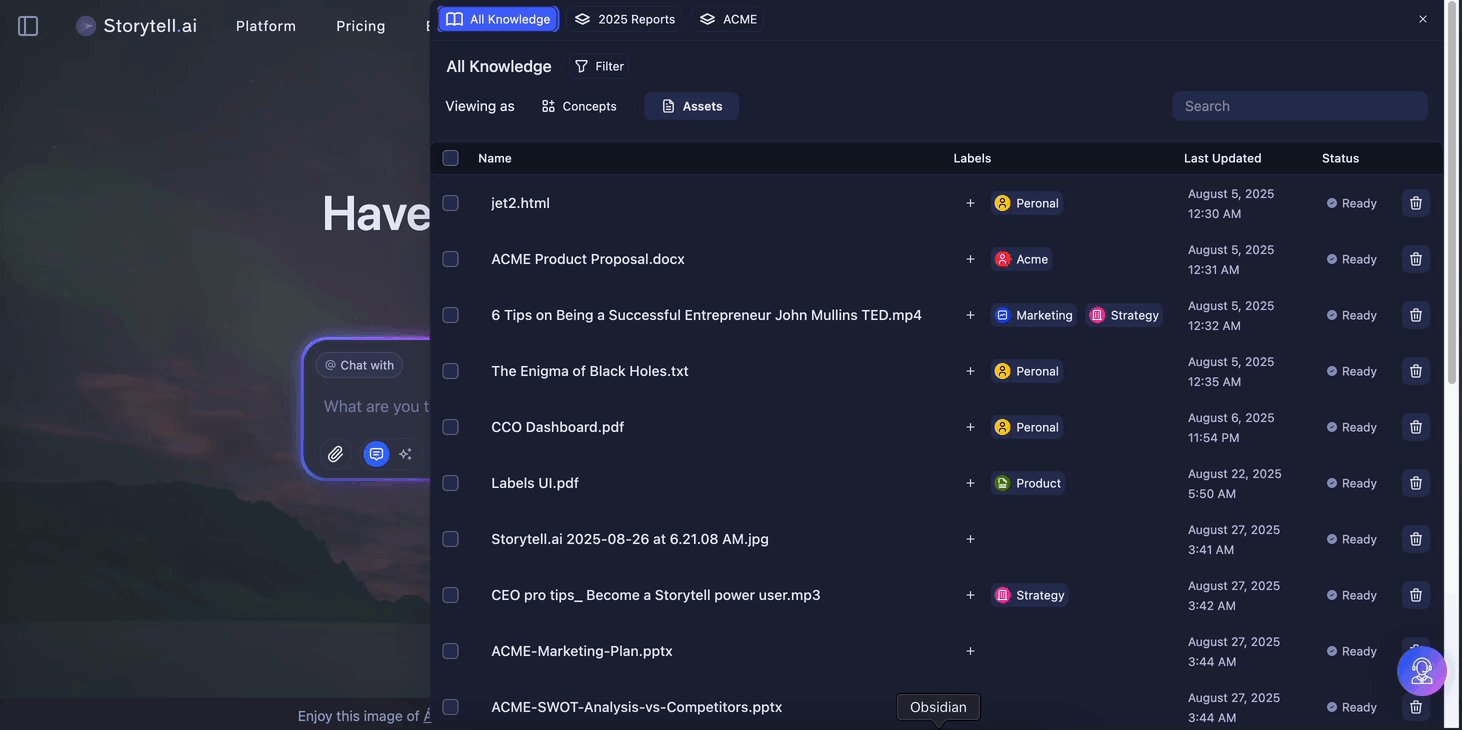Toggle the left sidebar panel icon
This screenshot has height=730, width=1463.
coord(28,26)
